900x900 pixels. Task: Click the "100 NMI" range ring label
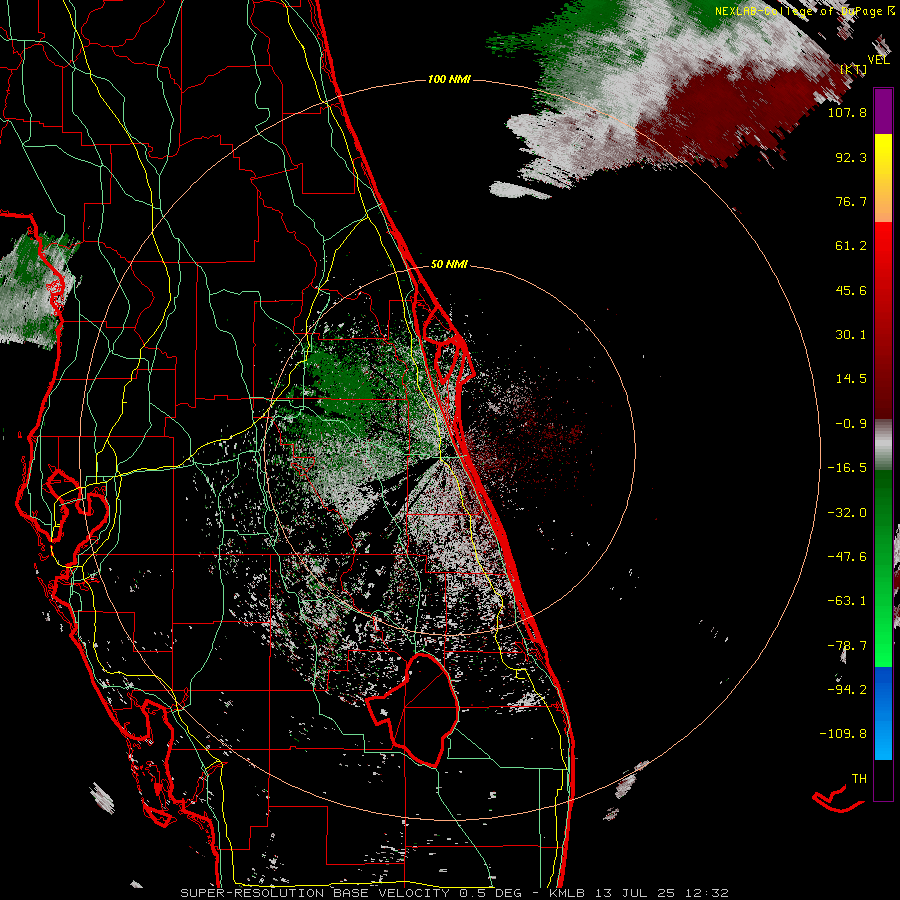pos(449,79)
